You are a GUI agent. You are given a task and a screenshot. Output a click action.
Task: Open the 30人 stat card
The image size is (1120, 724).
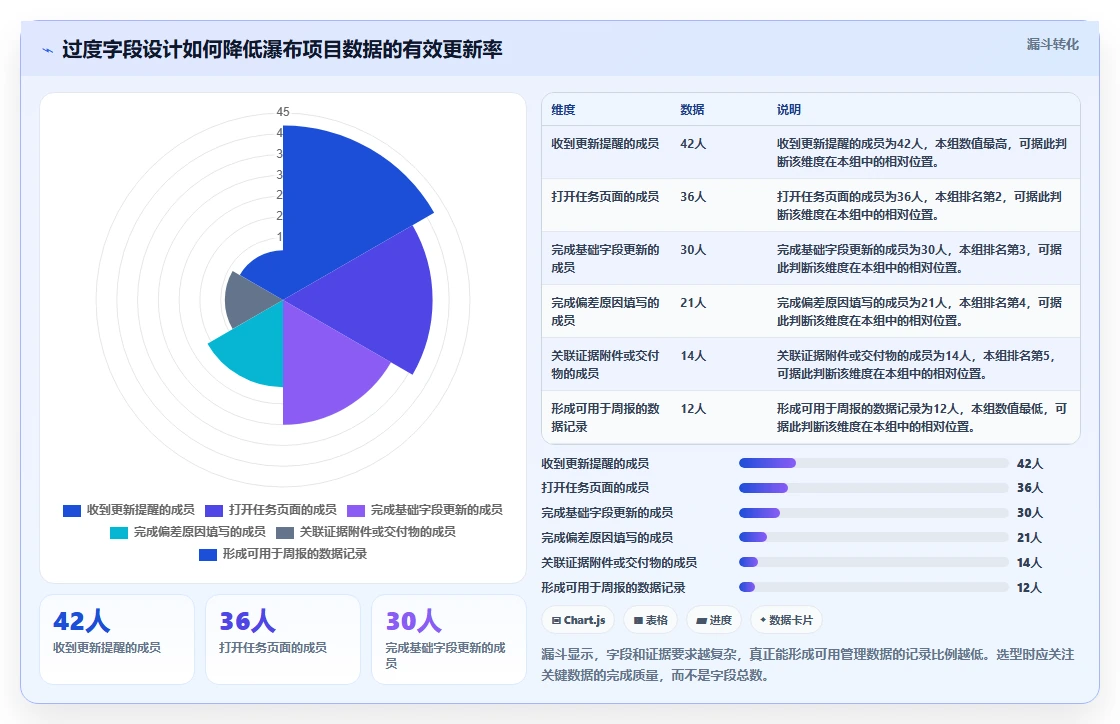449,639
